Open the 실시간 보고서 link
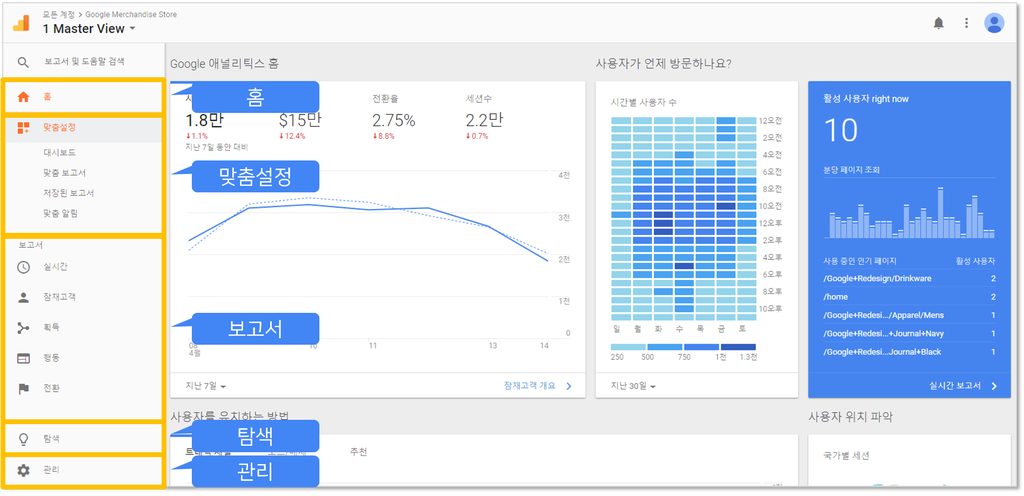Image resolution: width=1024 pixels, height=496 pixels. (x=954, y=386)
